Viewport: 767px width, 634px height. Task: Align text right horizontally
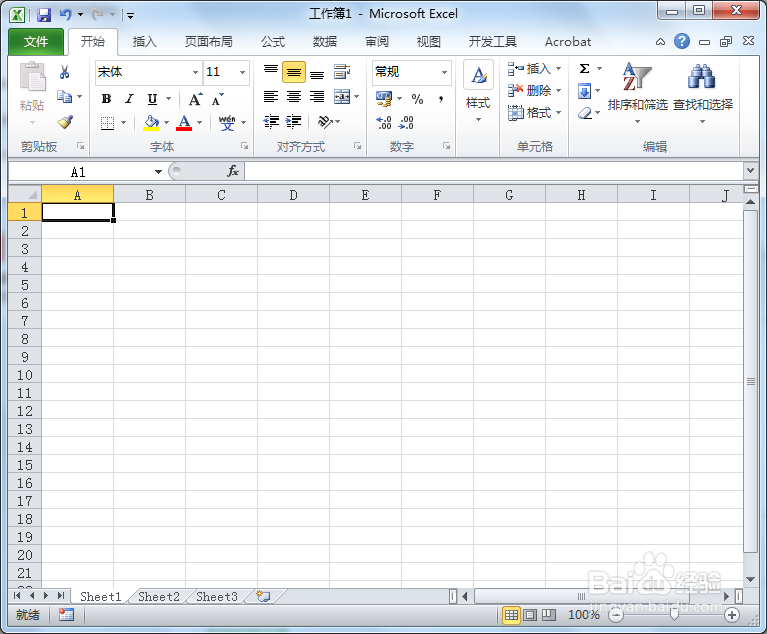(317, 97)
